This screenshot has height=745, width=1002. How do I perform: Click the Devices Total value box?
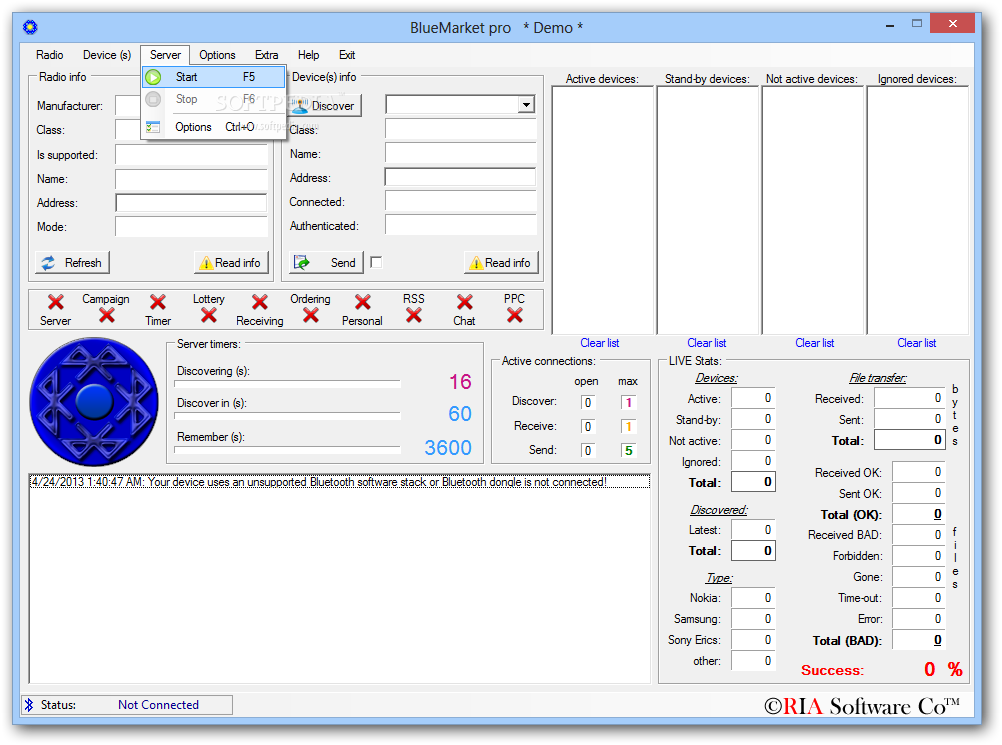pos(753,482)
